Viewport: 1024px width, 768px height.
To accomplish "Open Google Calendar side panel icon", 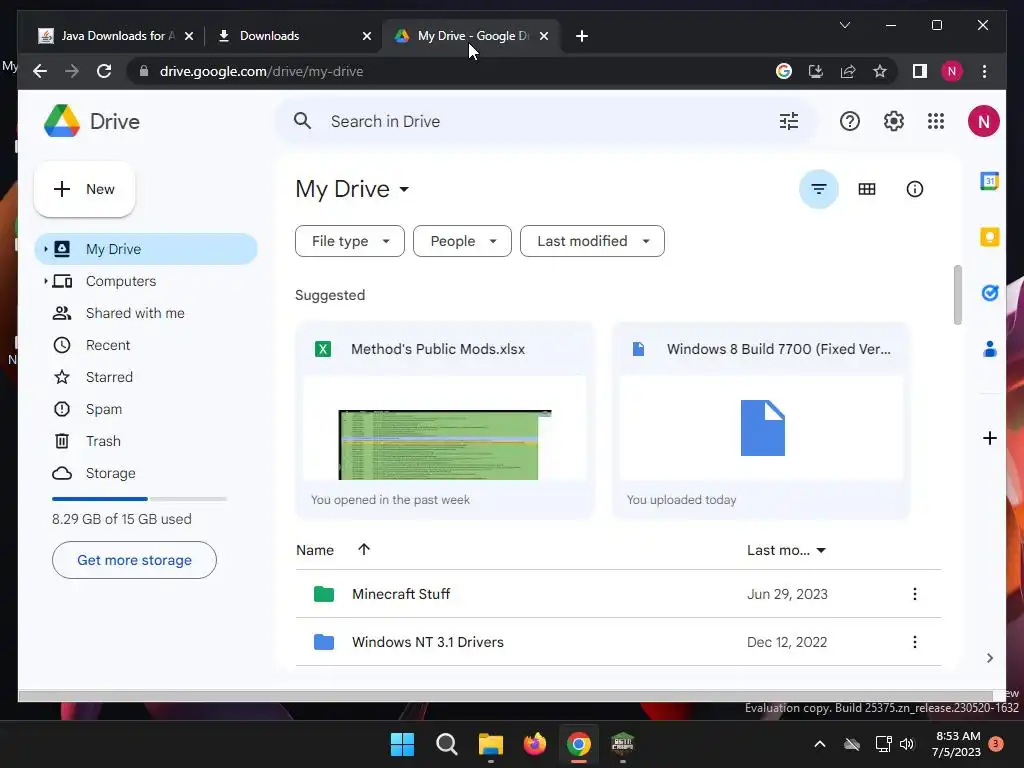I will pos(989,180).
